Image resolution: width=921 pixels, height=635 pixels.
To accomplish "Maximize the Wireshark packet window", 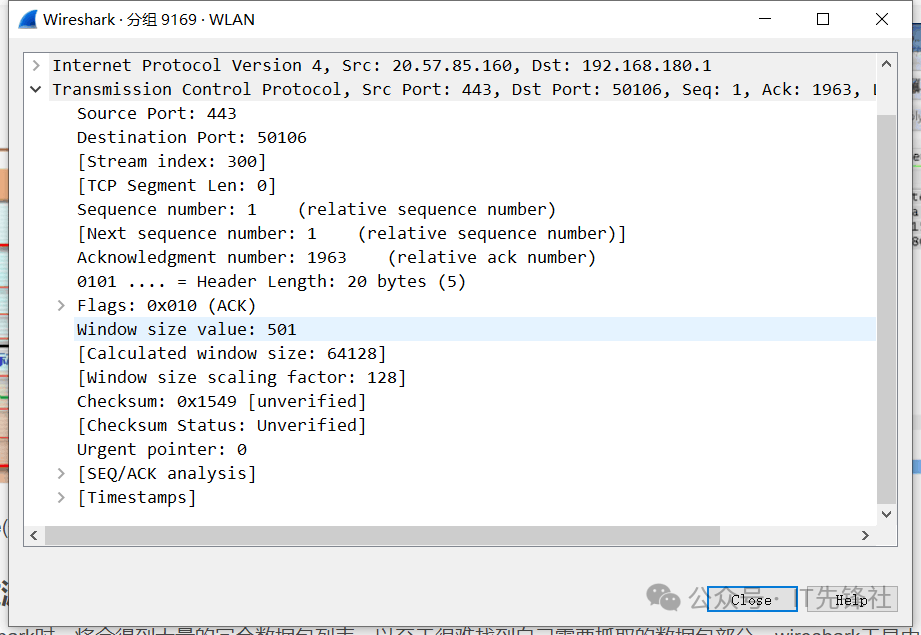I will pos(823,19).
